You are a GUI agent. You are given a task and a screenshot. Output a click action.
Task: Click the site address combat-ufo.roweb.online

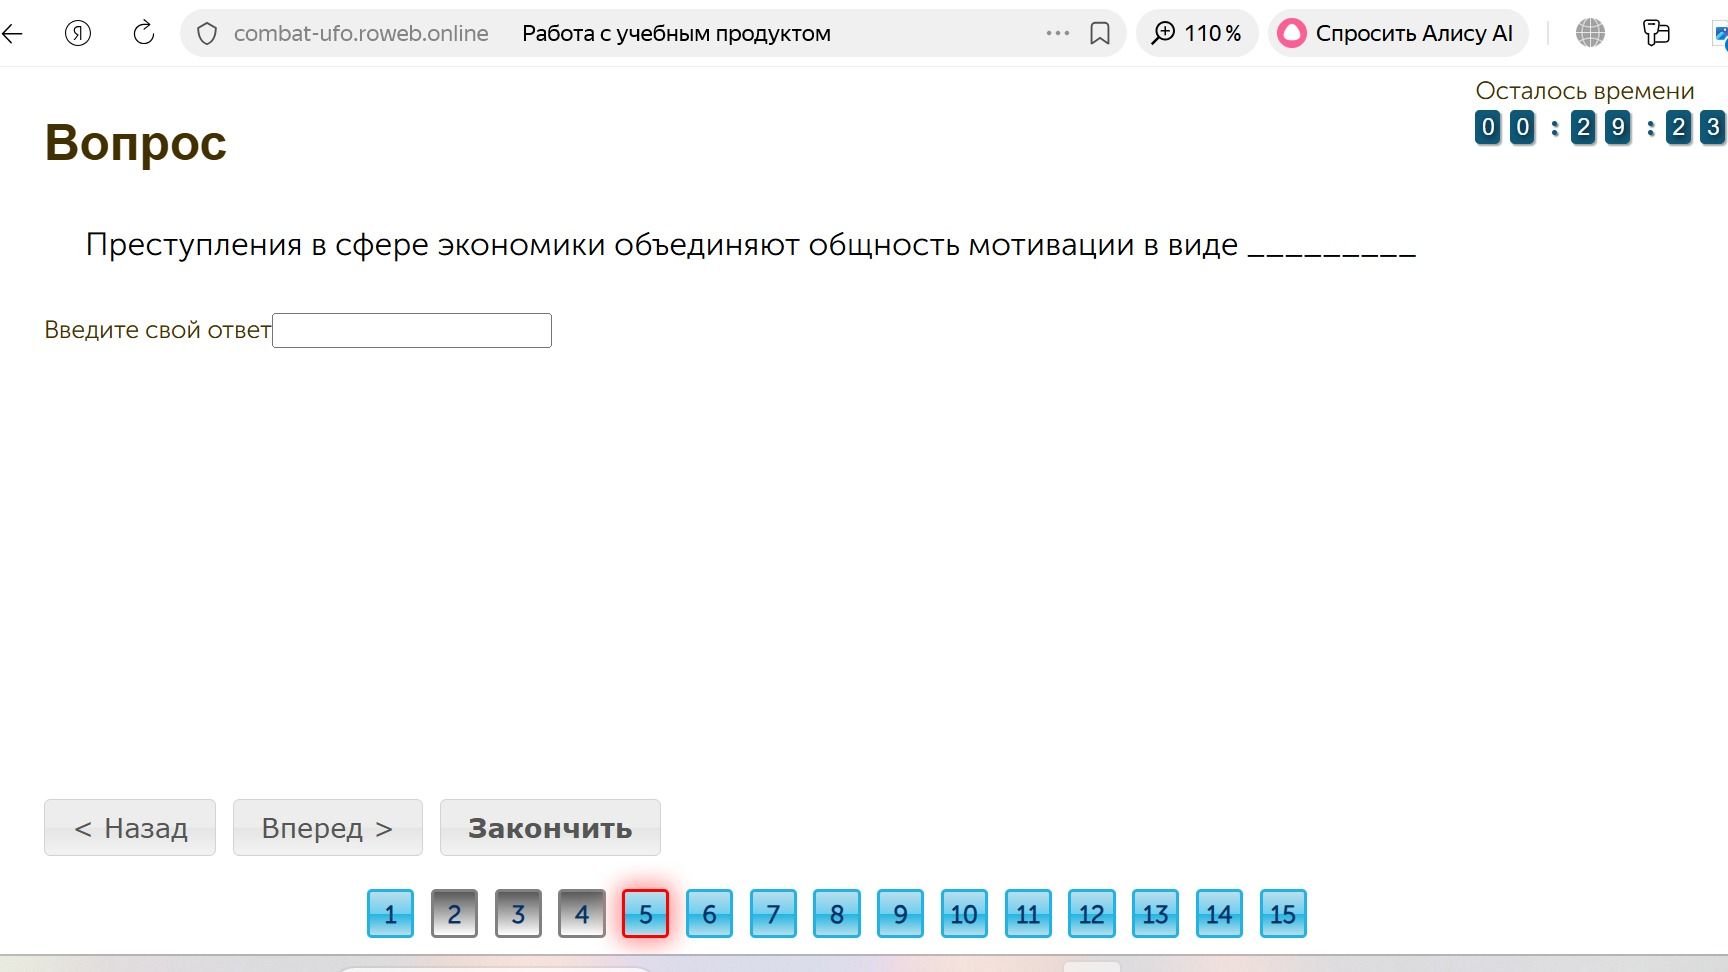pyautogui.click(x=361, y=33)
